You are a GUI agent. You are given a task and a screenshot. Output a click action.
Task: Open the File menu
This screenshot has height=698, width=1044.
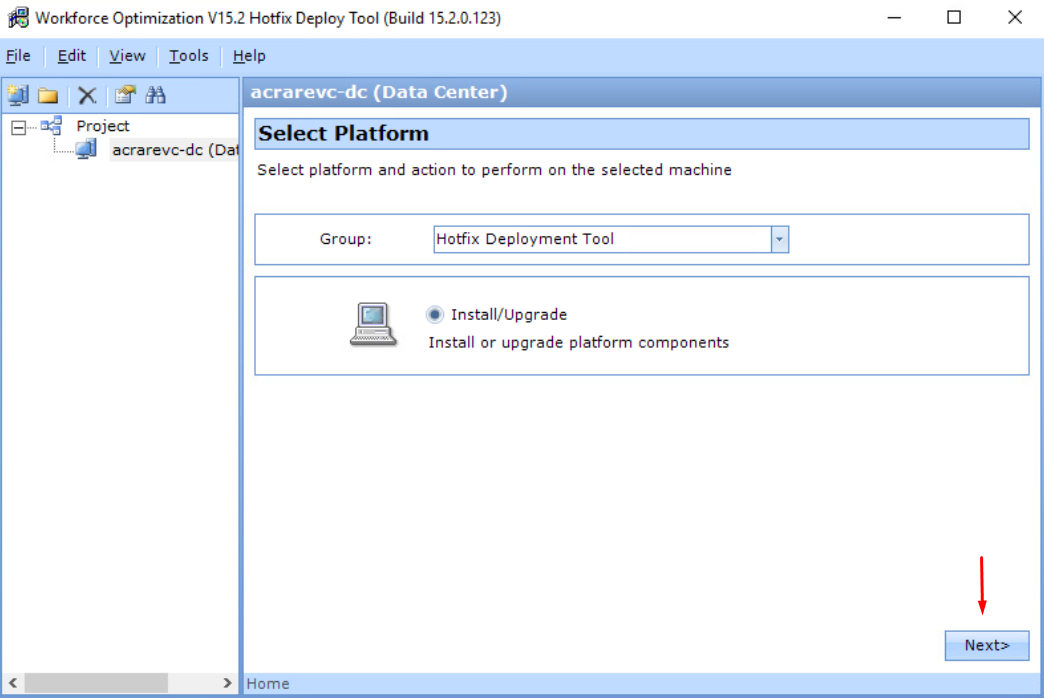(x=18, y=56)
